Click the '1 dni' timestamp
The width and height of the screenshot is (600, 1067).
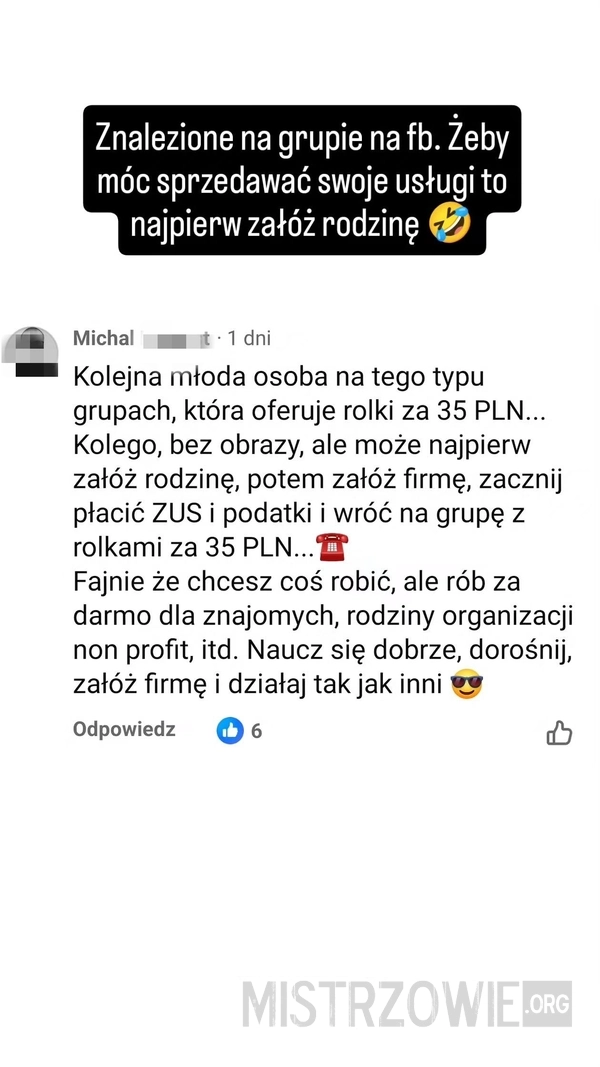[249, 338]
